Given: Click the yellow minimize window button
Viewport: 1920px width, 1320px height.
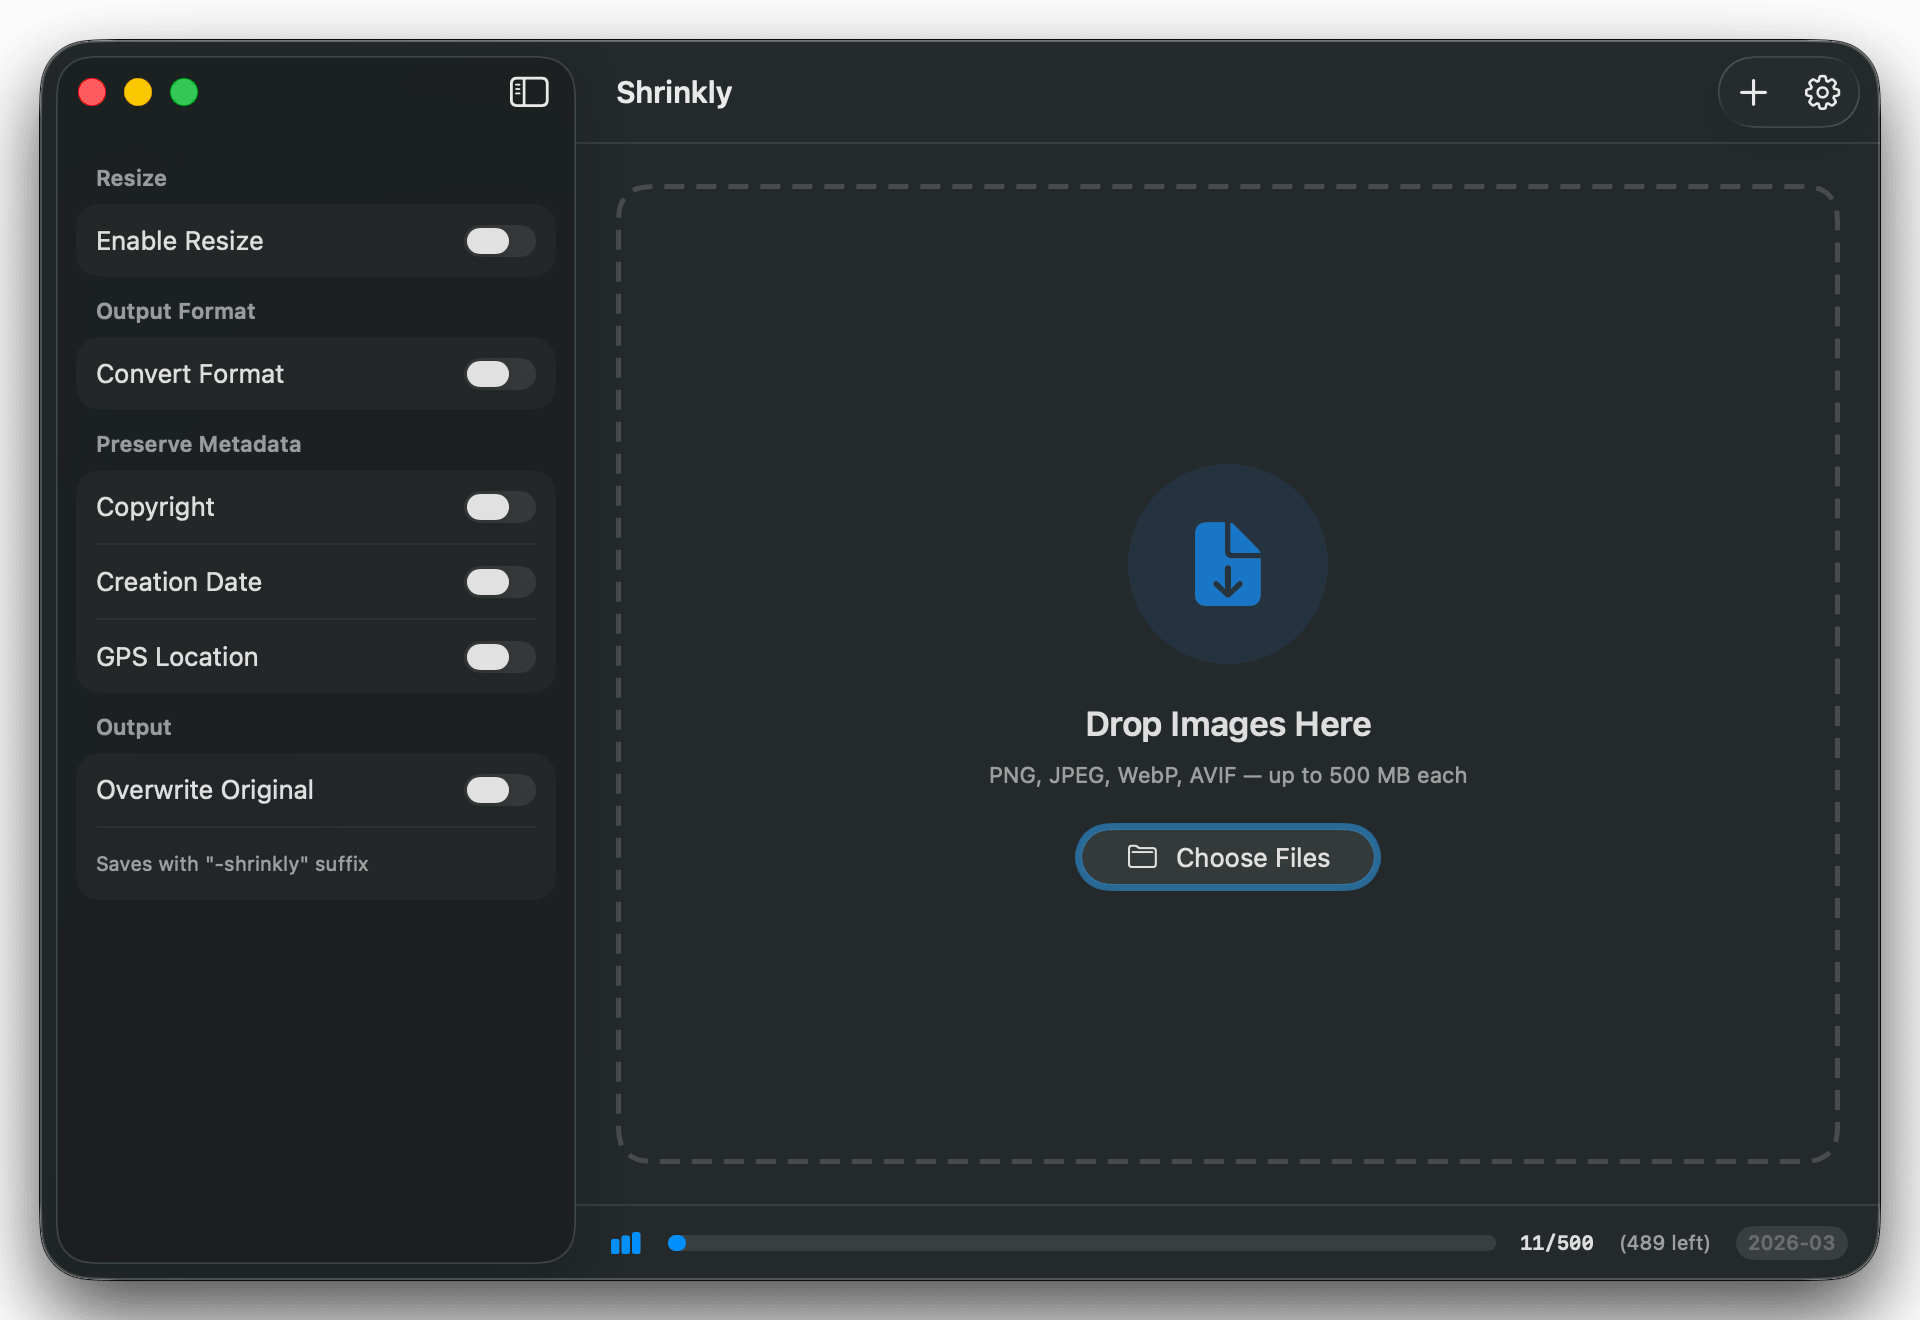Looking at the screenshot, I should [x=138, y=92].
